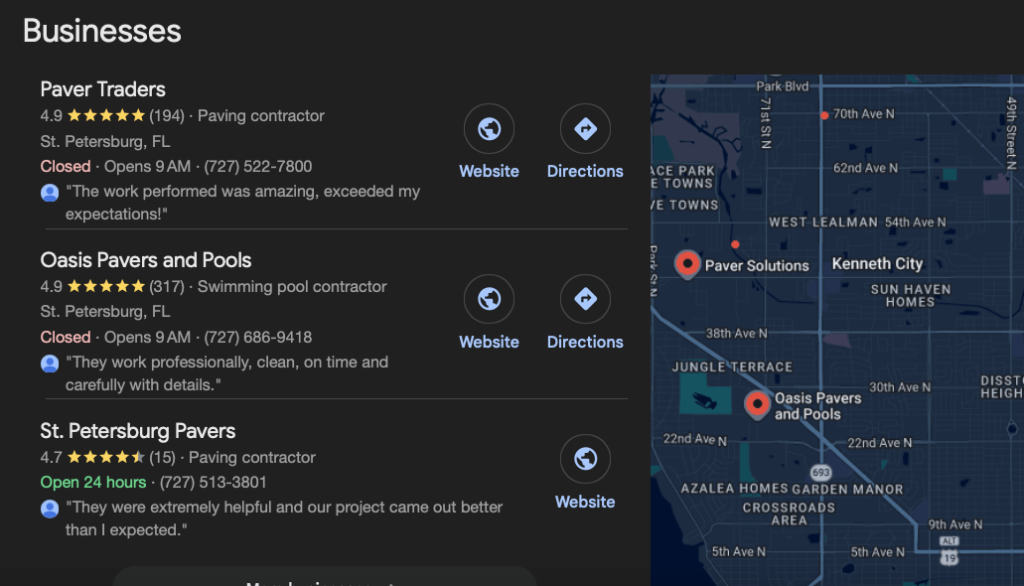The image size is (1024, 586).
Task: Select the Paver Solutions map pin
Action: 687,263
